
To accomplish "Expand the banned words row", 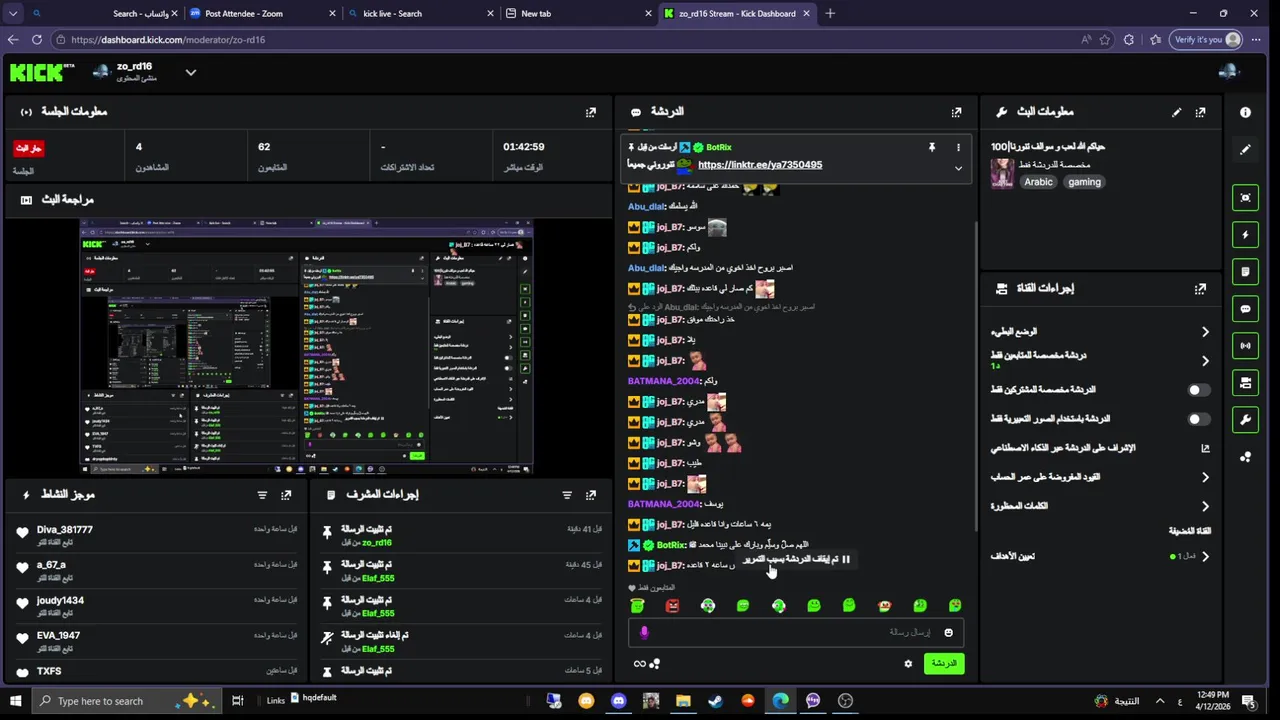I will pyautogui.click(x=1100, y=506).
